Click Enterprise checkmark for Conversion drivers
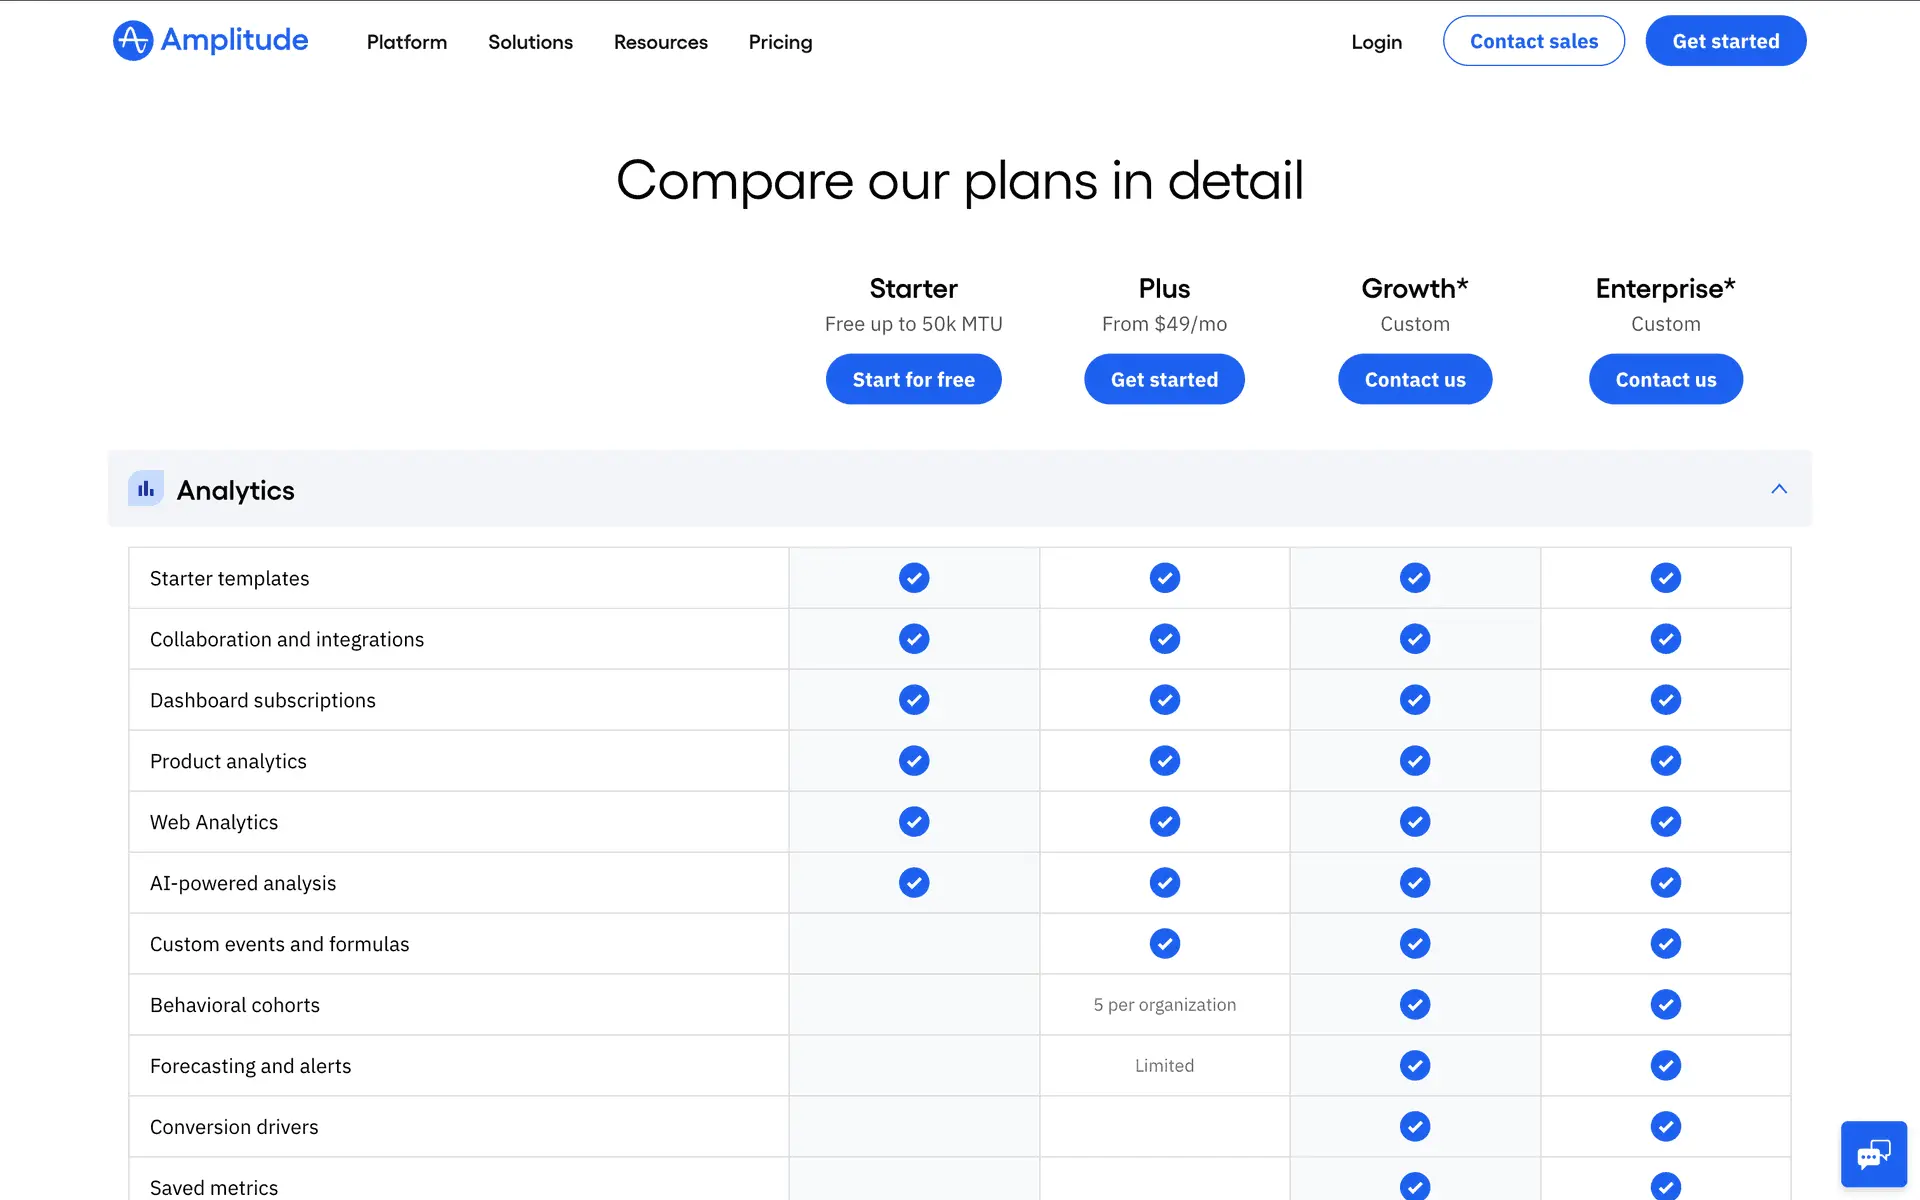 [1665, 1127]
